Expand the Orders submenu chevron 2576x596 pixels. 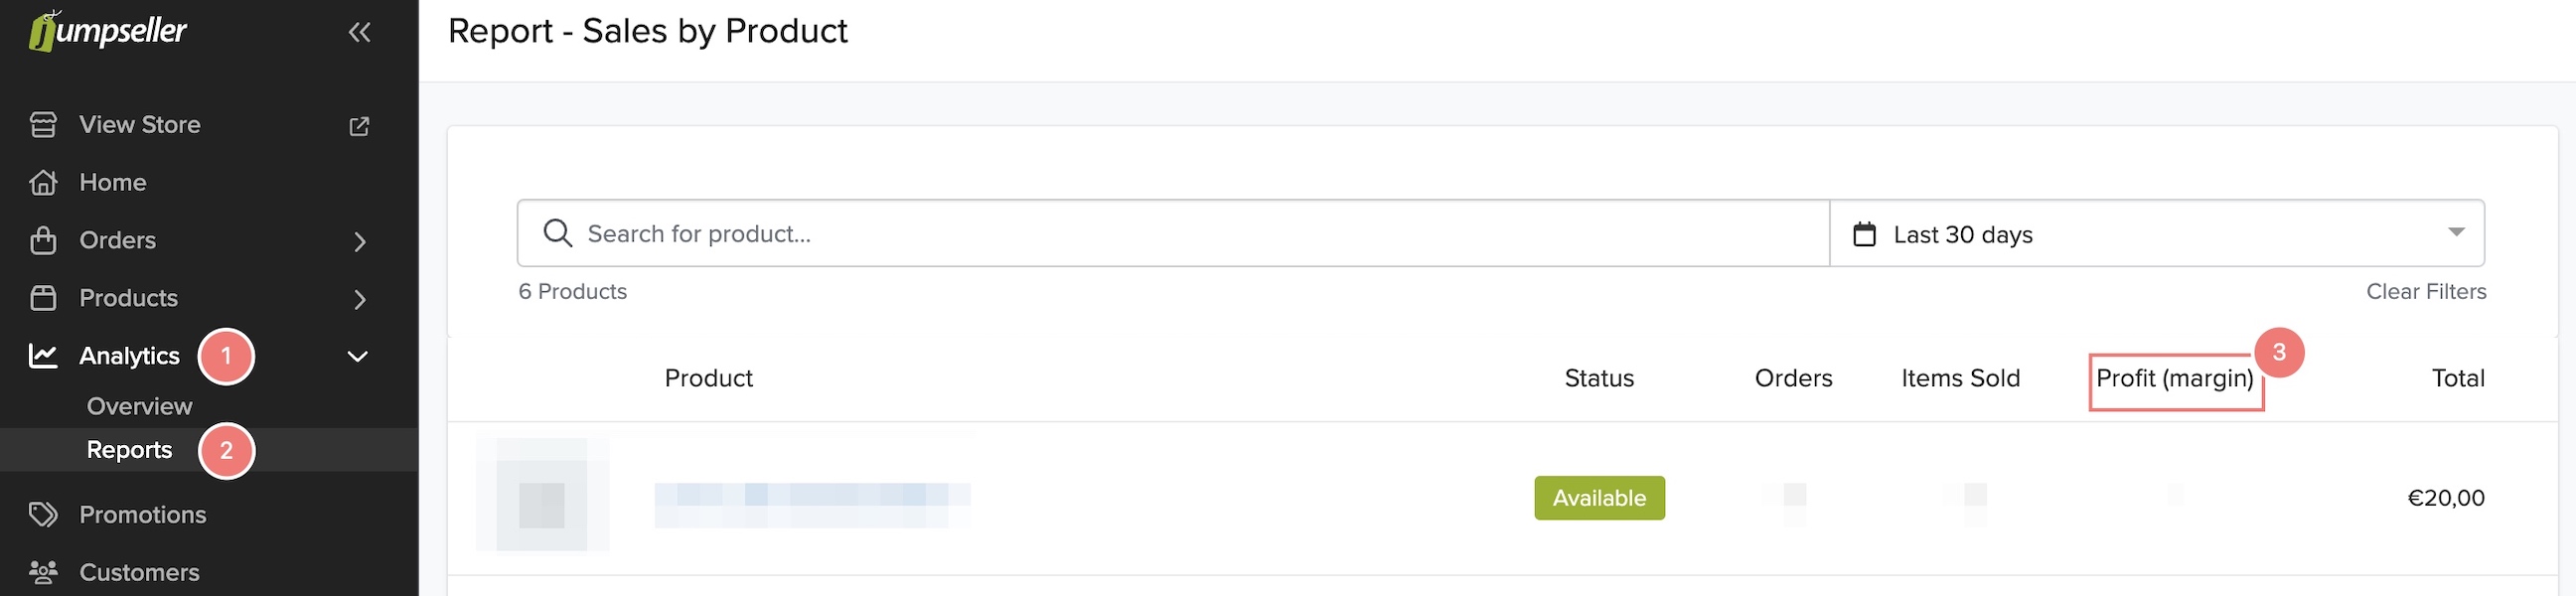[x=359, y=242]
